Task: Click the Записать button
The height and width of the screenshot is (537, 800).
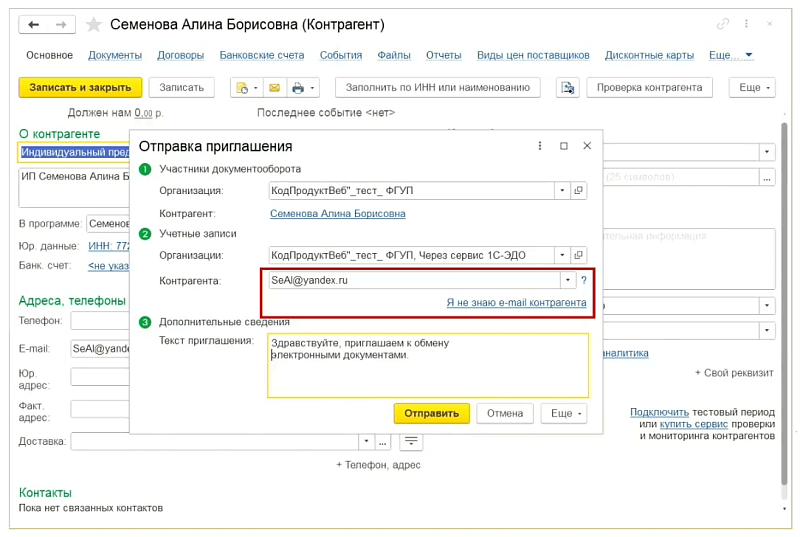Action: (182, 88)
